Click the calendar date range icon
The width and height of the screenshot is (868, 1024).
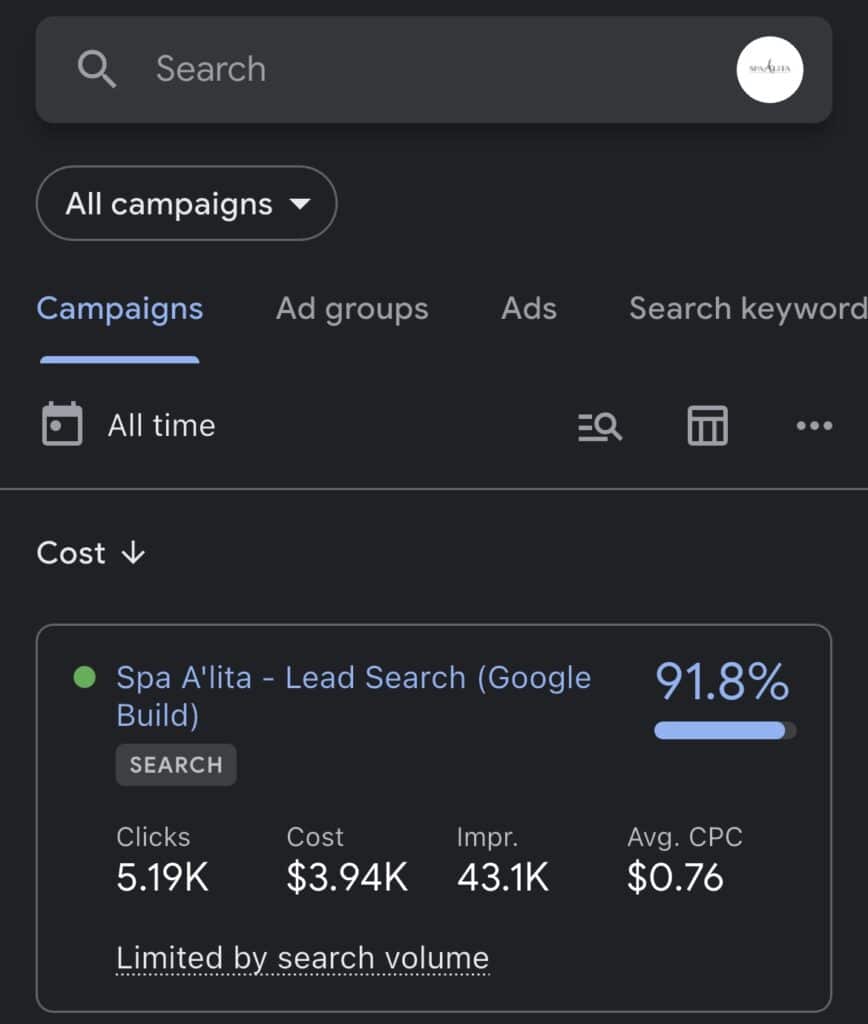click(62, 425)
